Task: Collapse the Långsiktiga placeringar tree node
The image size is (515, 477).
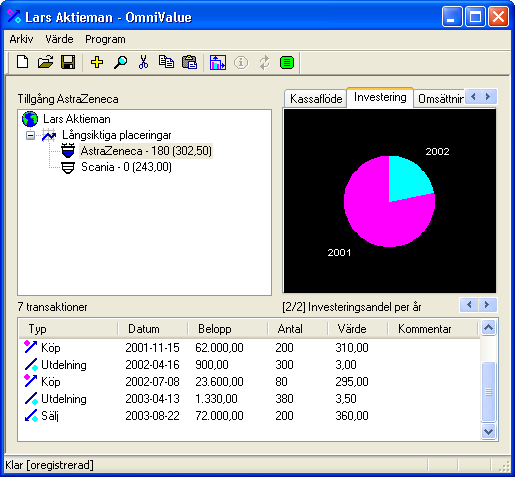Action: 30,136
